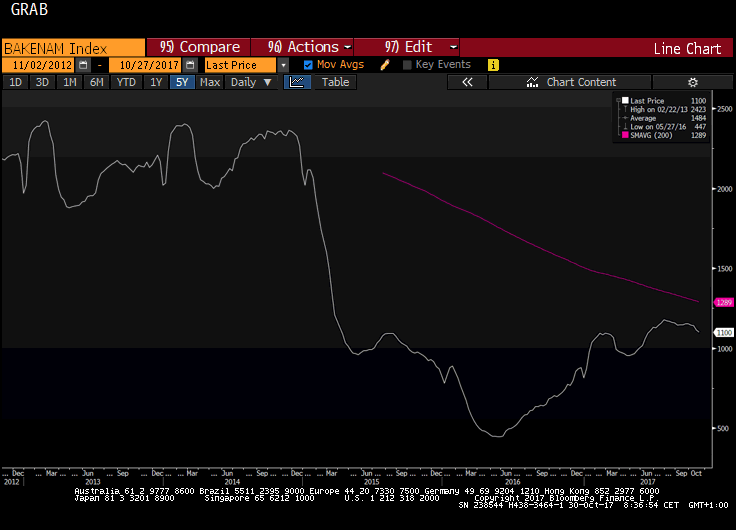Click the Last Price field box

coord(241,65)
